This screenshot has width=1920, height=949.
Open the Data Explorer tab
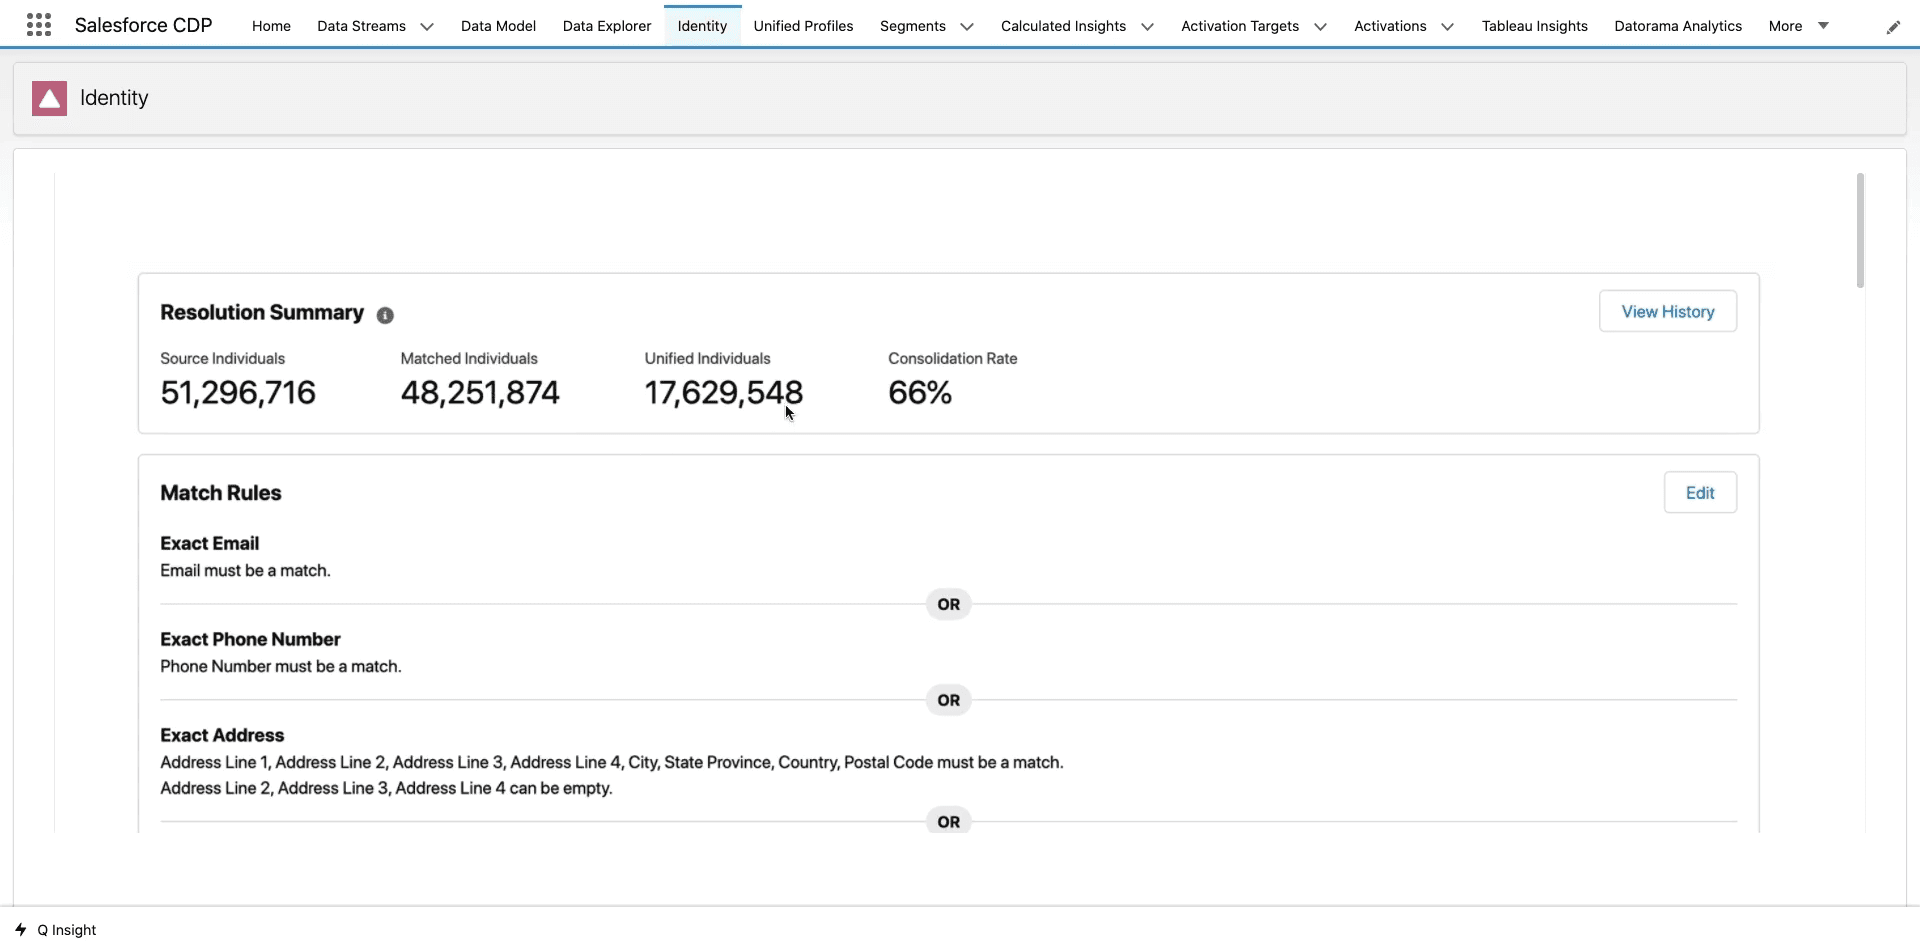point(606,26)
